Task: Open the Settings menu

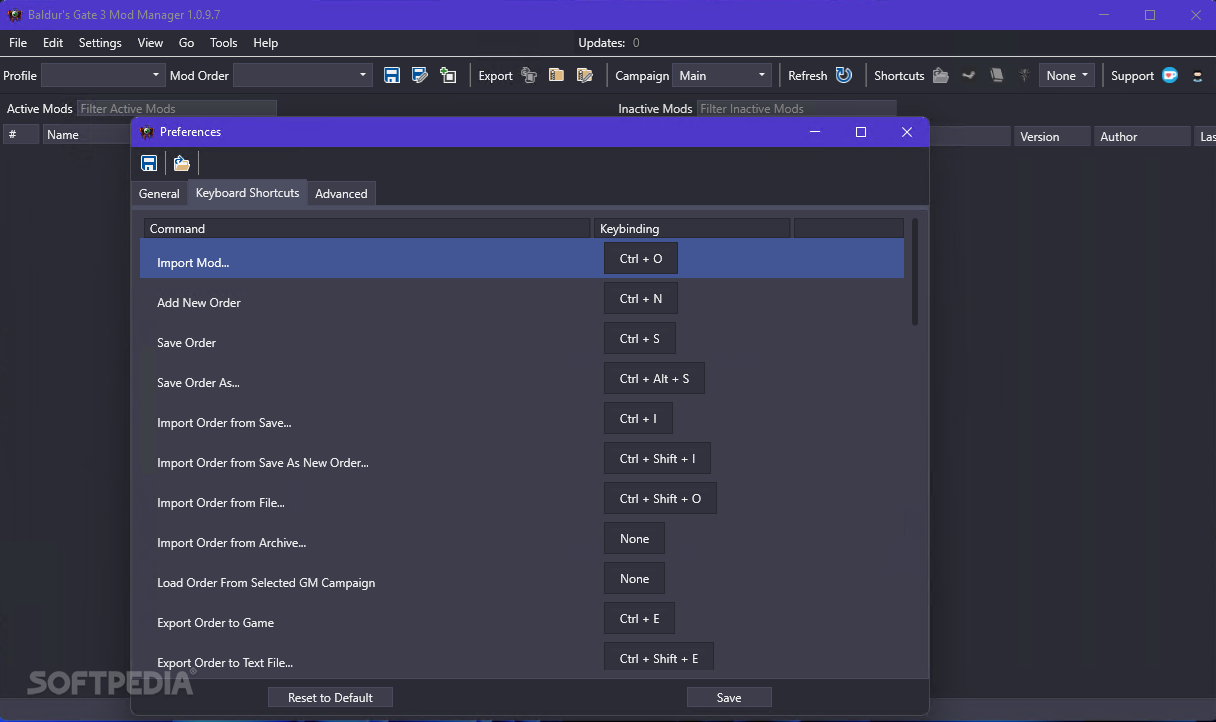Action: coord(100,43)
